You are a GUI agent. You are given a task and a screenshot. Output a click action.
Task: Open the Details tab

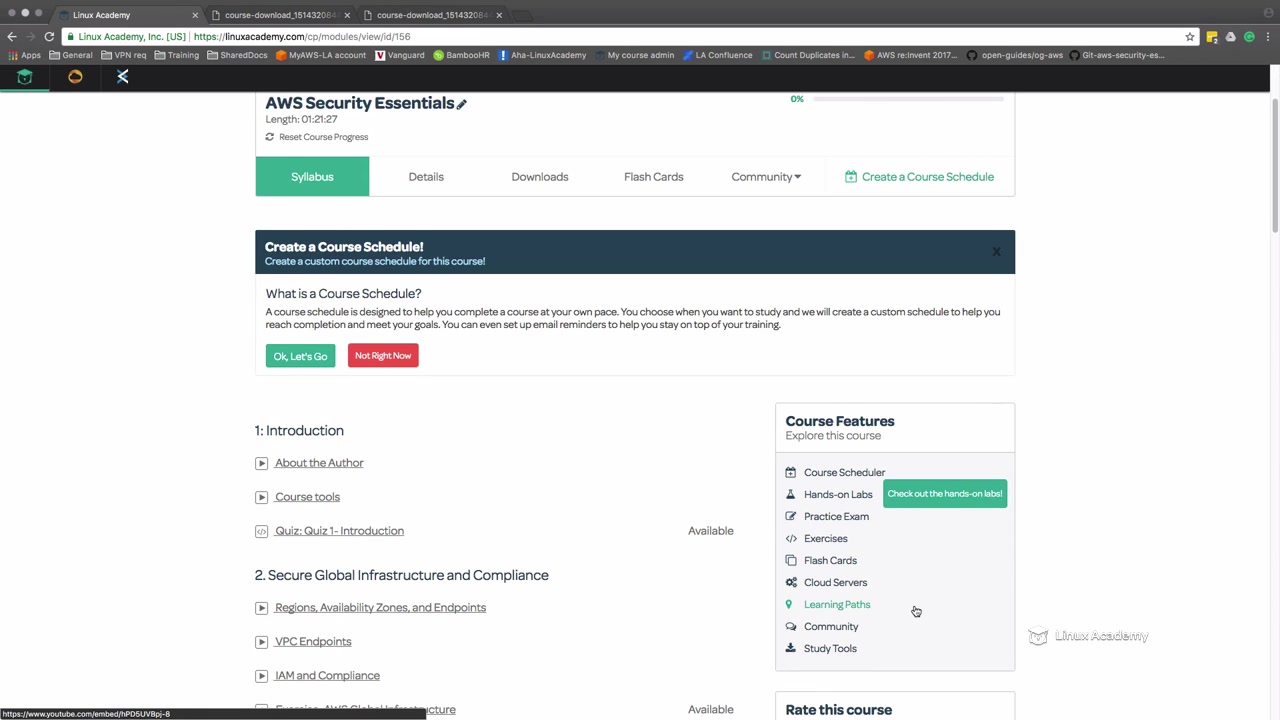pos(426,177)
